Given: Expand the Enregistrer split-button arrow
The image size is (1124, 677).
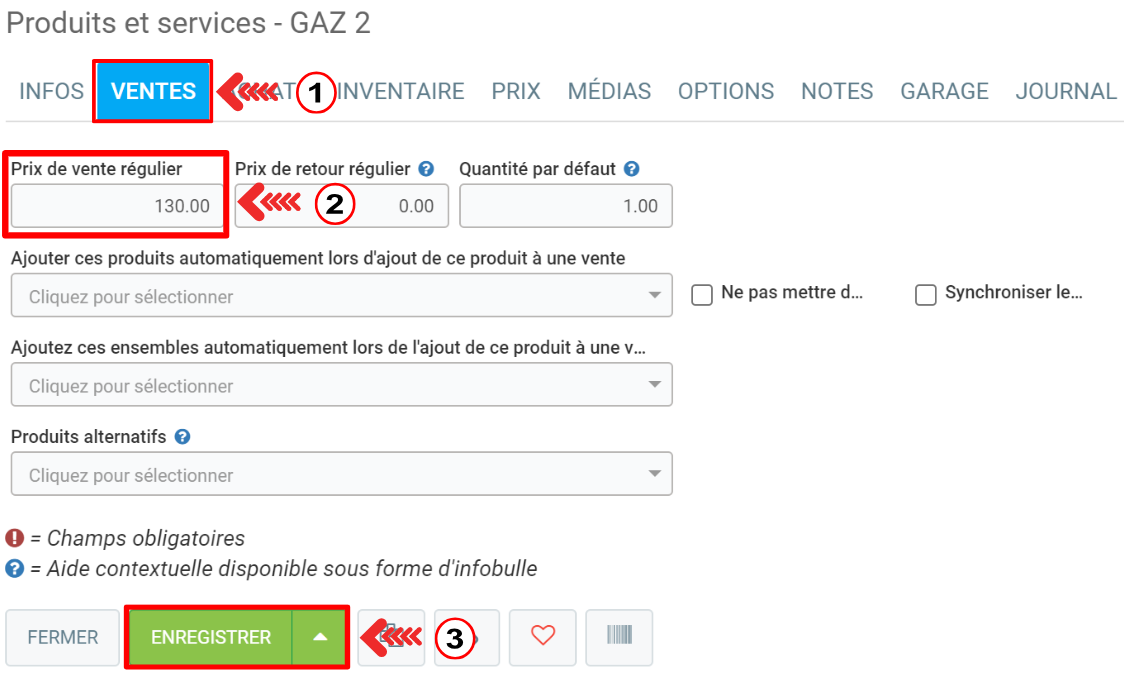Looking at the screenshot, I should (x=319, y=637).
